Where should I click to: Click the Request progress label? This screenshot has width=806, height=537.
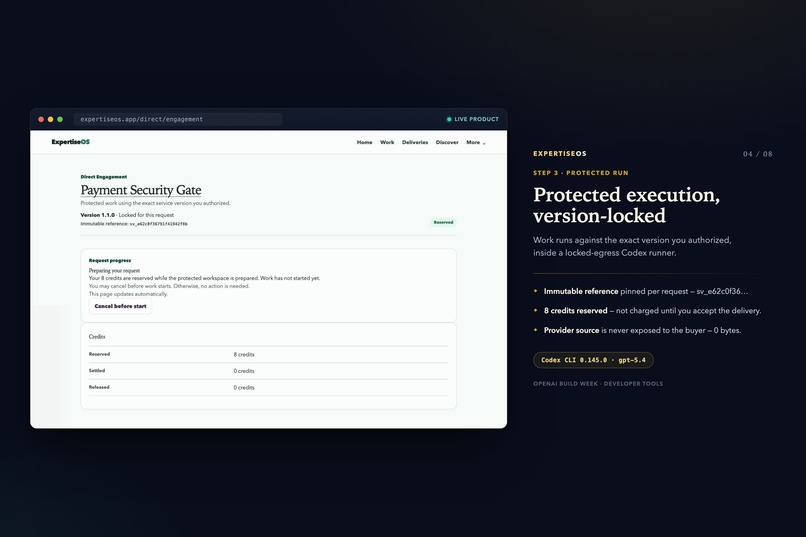tap(110, 261)
